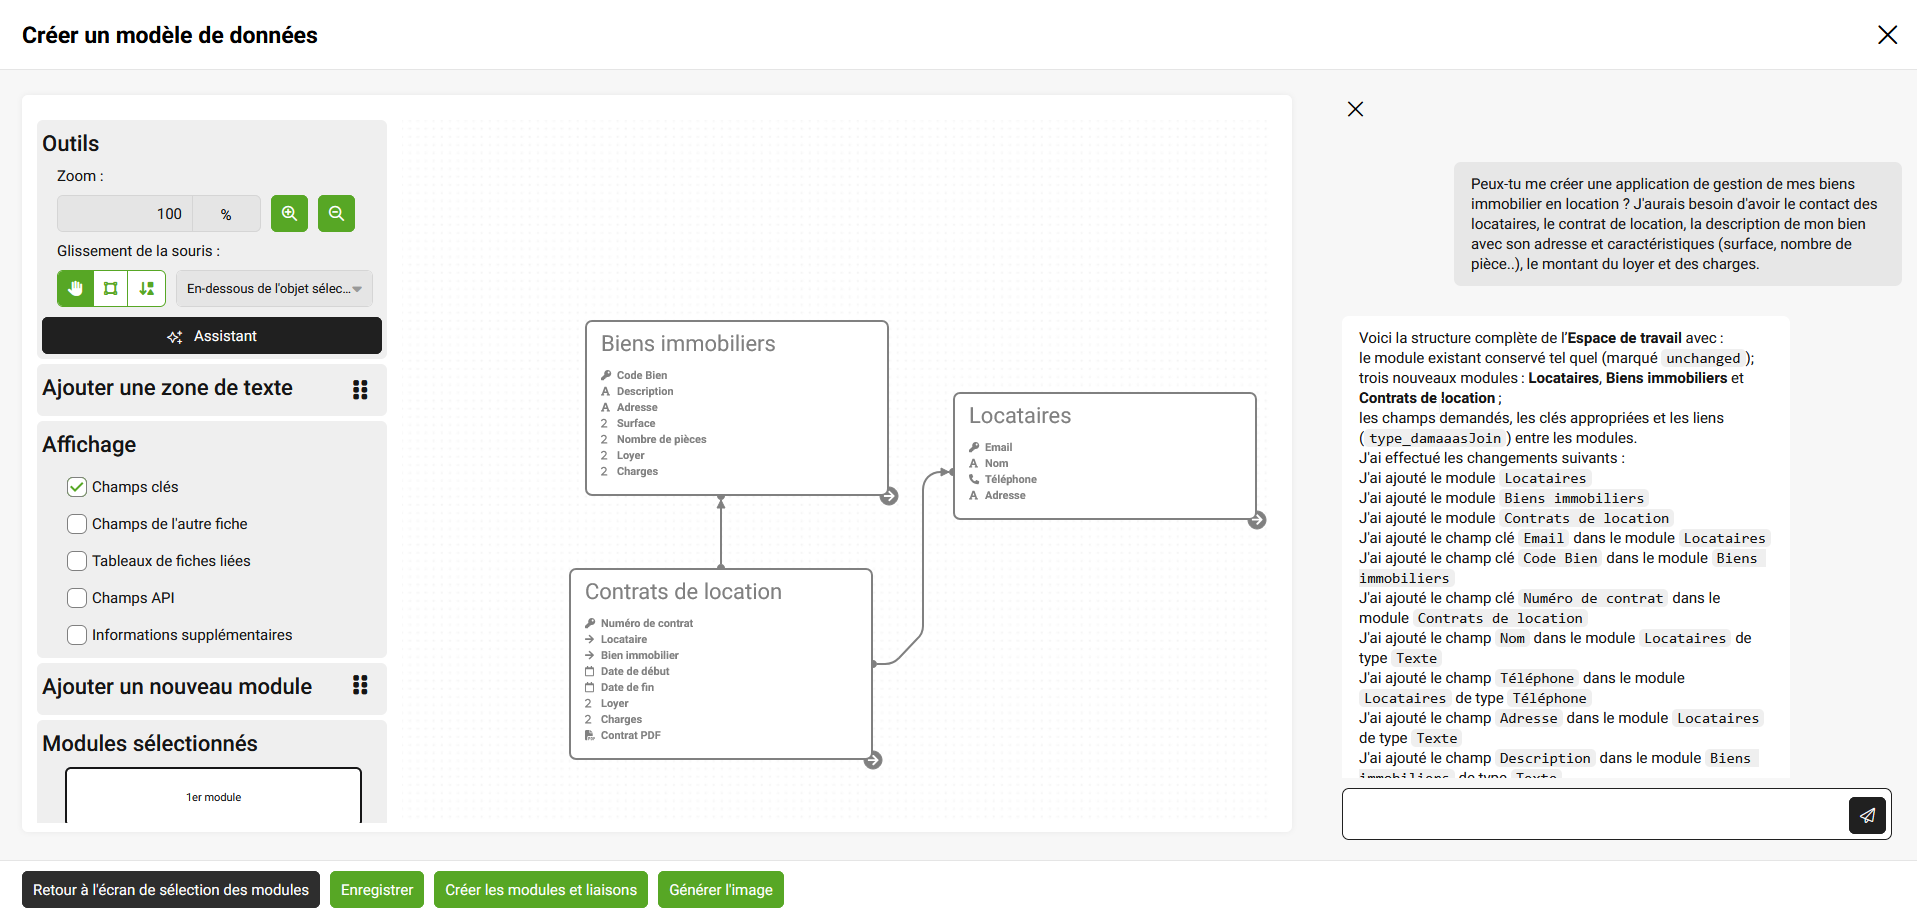
Task: Click the zoom out magnifier button
Action: (x=336, y=213)
